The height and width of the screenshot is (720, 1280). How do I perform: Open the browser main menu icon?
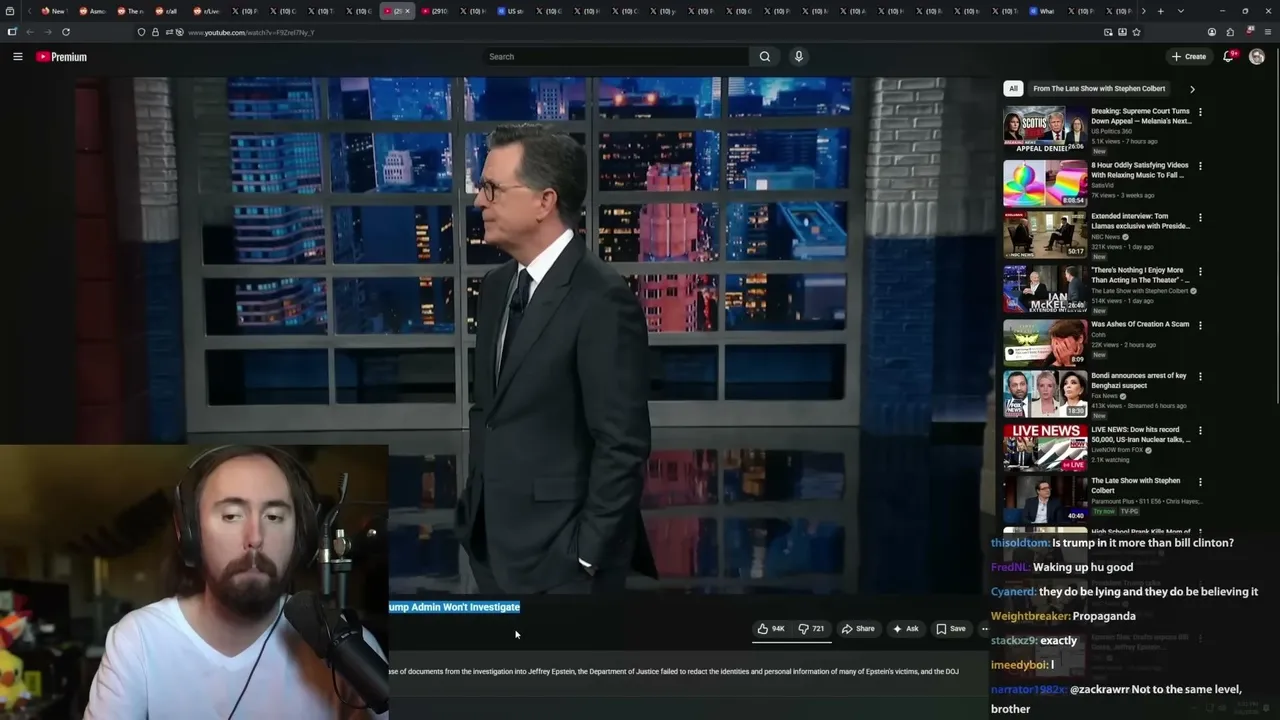coord(1267,32)
